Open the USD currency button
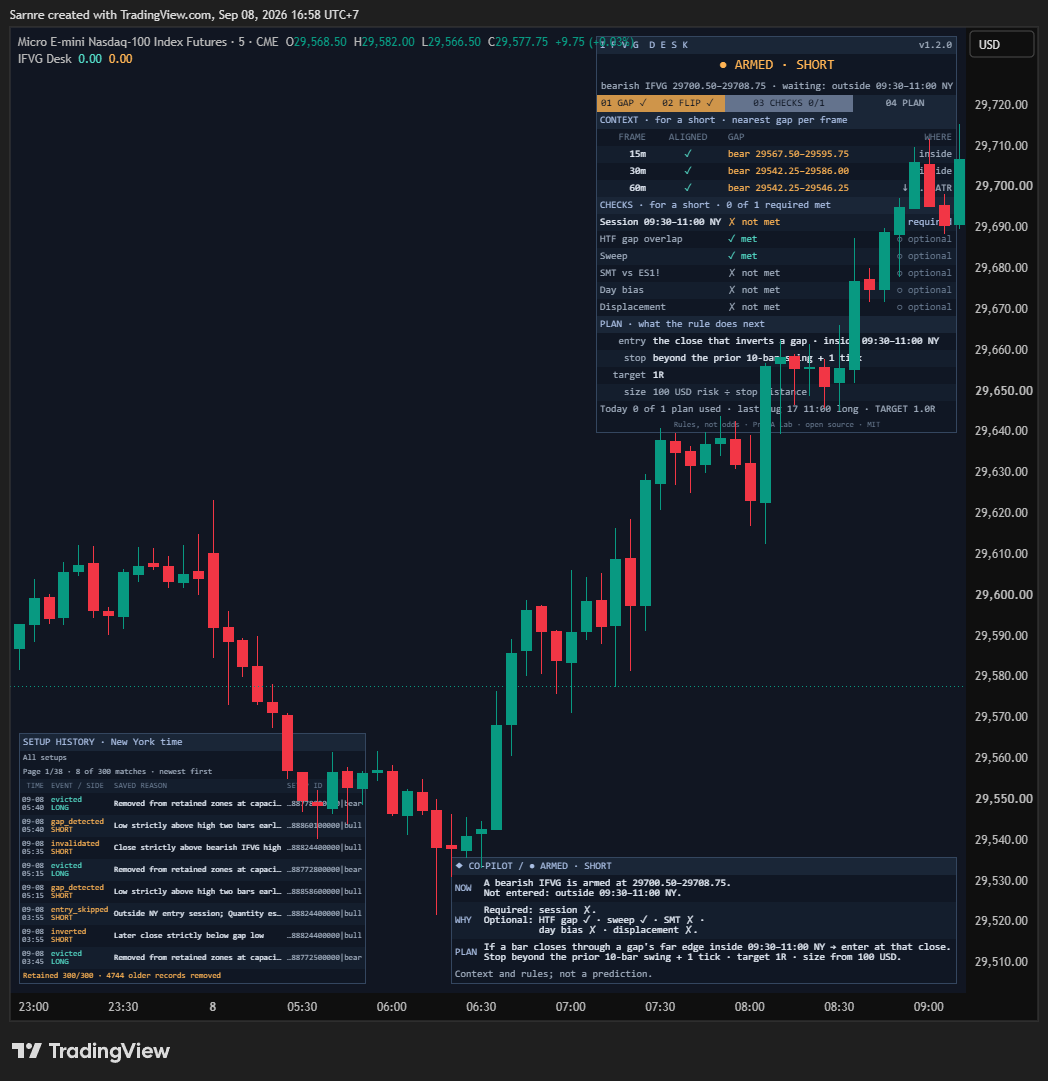The image size is (1048, 1081). pos(1001,45)
